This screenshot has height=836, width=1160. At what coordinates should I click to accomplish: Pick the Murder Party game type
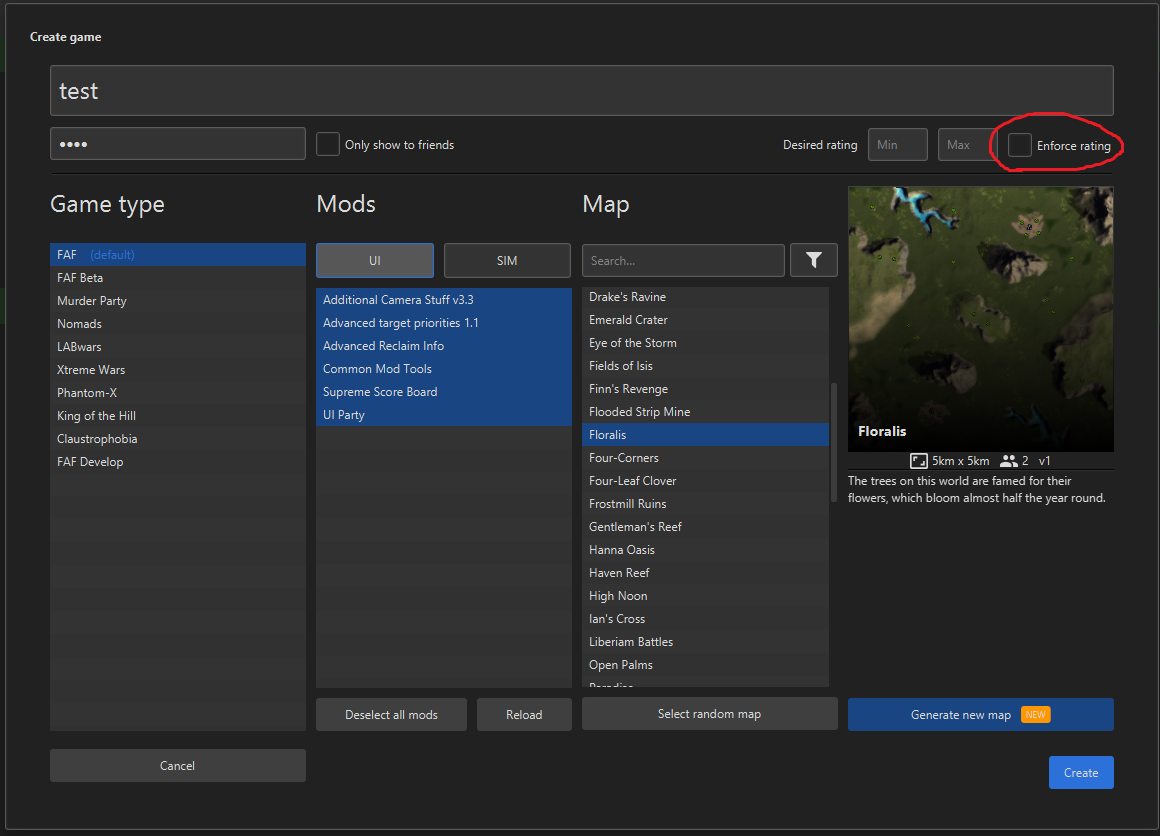tap(178, 300)
